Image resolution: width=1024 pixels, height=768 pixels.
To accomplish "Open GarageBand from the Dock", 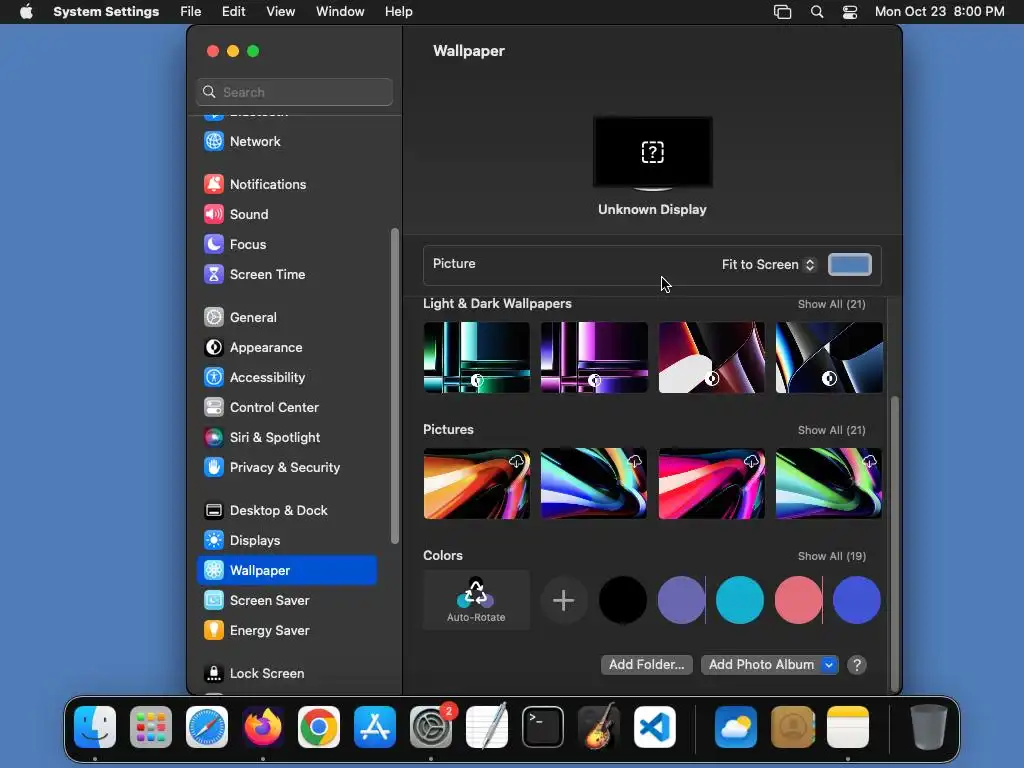I will [x=599, y=727].
